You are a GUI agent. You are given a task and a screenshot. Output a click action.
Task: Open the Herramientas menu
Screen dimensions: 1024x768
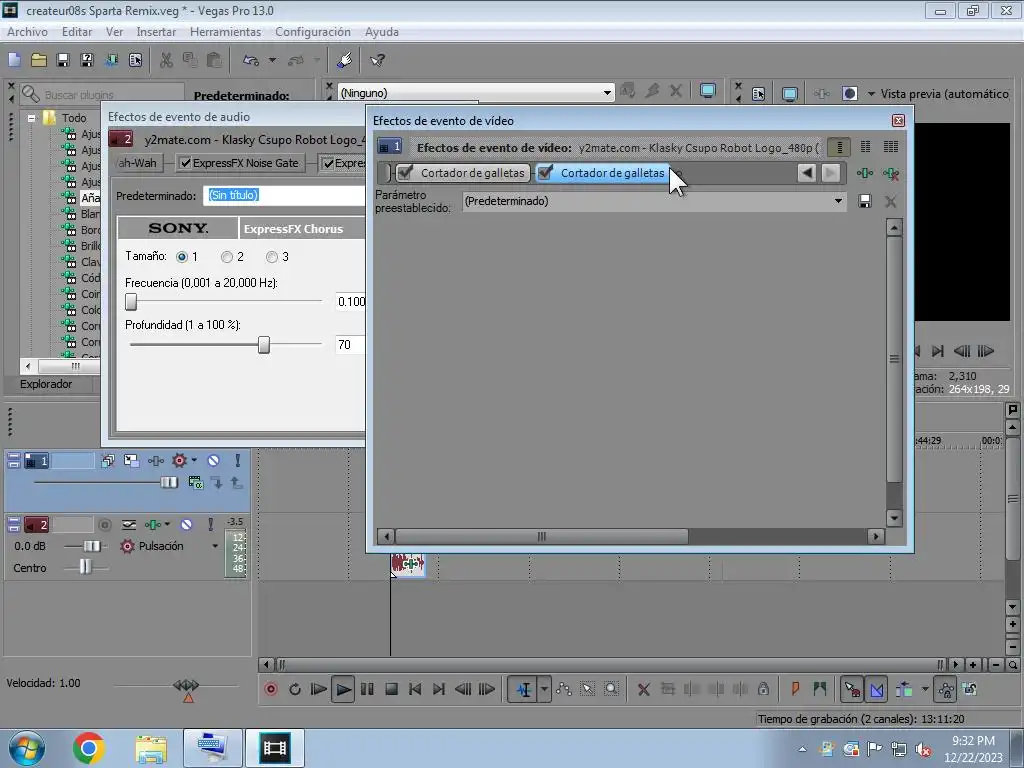(225, 32)
